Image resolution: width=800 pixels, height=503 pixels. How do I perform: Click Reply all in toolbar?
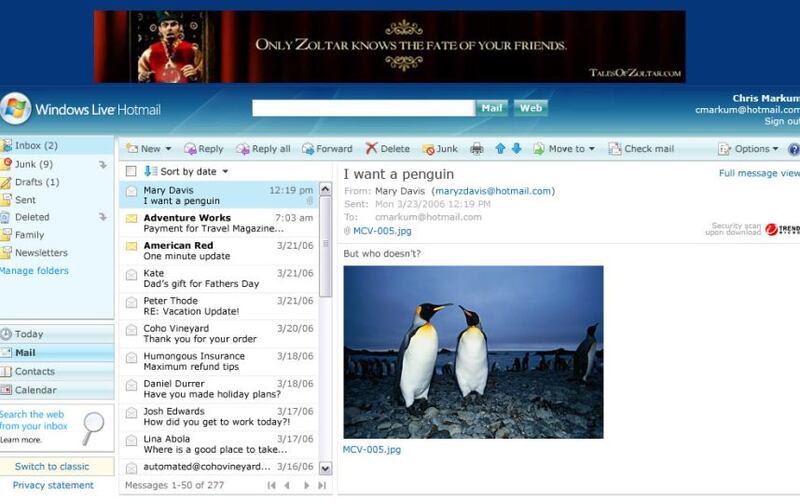tap(263, 149)
